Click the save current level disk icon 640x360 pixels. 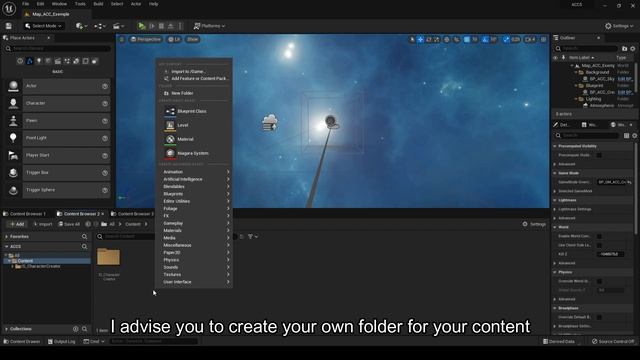[9, 26]
